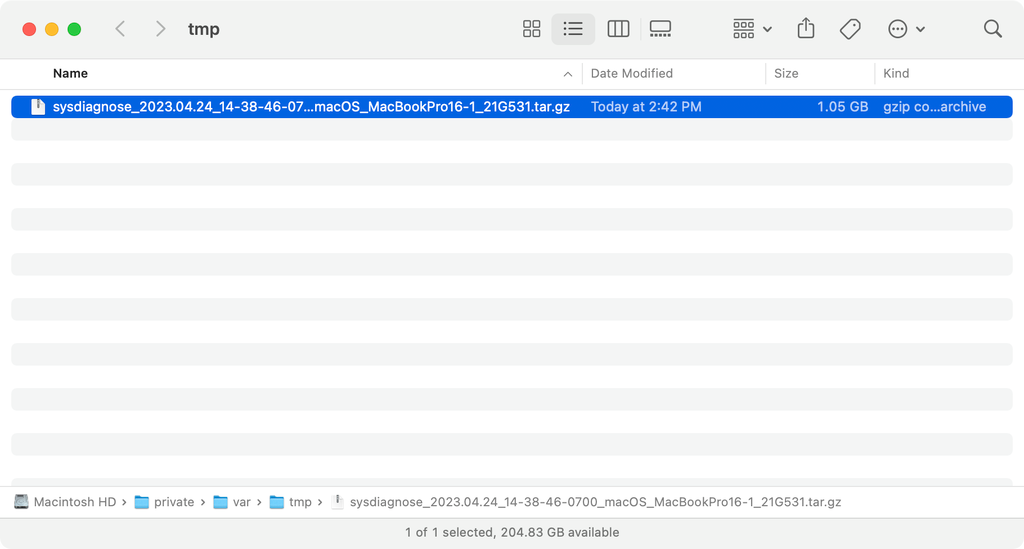Select the sysdiagnose tar.gz file row
This screenshot has width=1024, height=549.
pyautogui.click(x=512, y=106)
